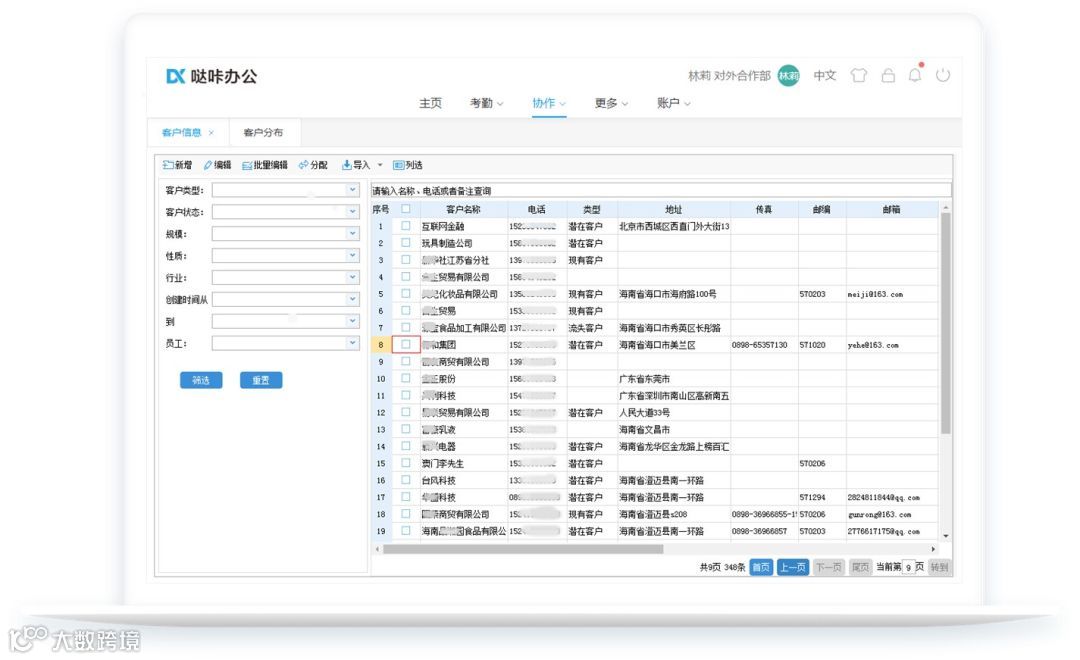Tick the checkbox in row 13
Screen dimensions: 1080x660
(406, 429)
